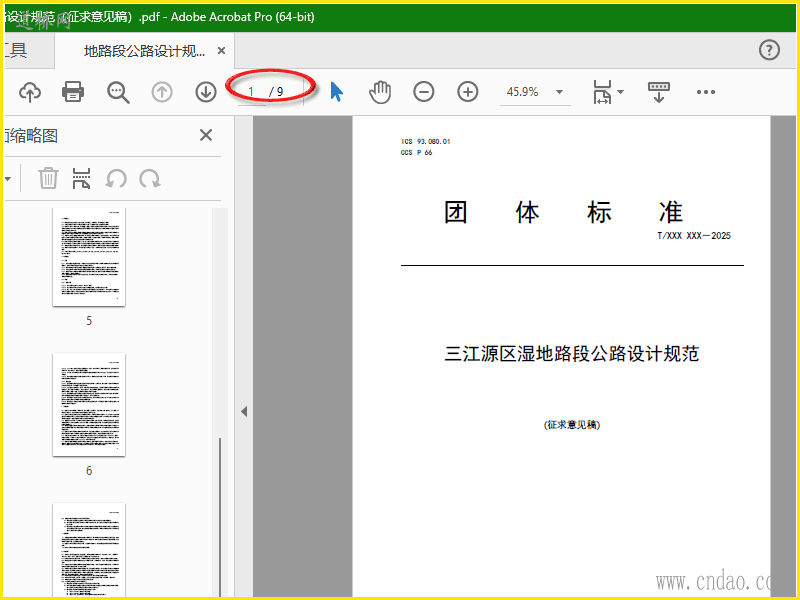Rotate page counterclockwise
The image size is (800, 600).
[x=116, y=179]
